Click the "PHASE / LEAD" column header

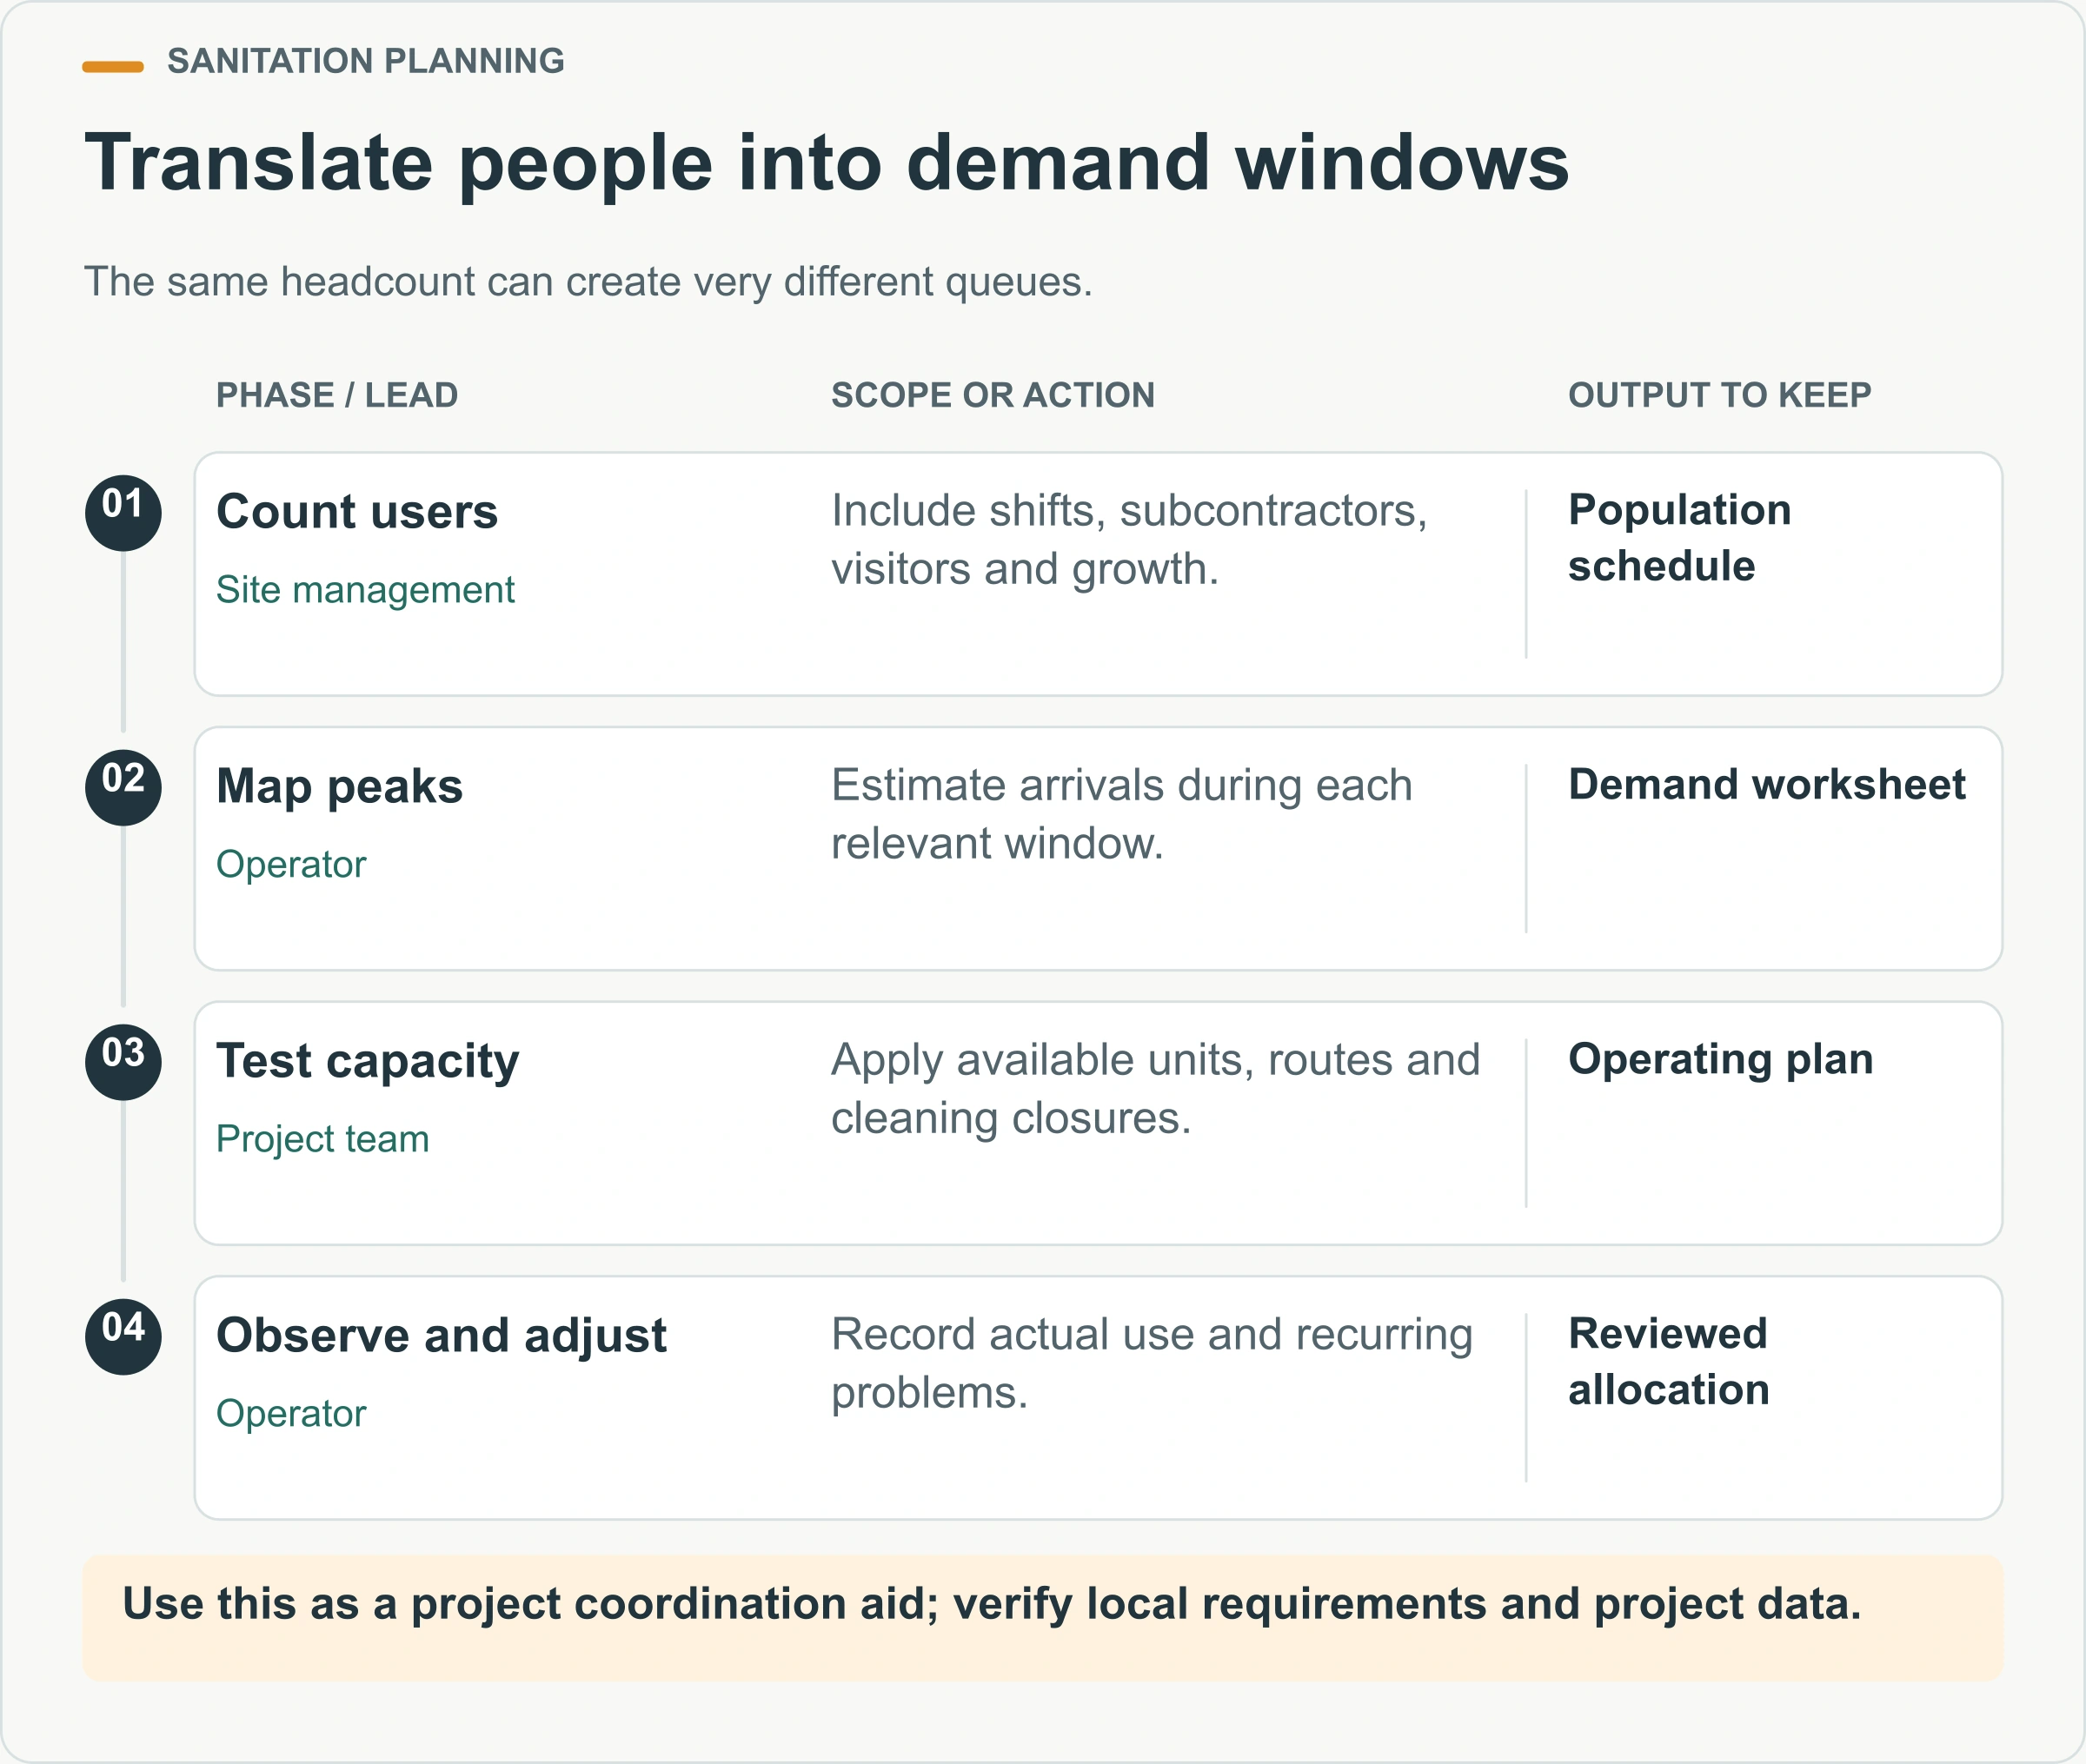(337, 395)
